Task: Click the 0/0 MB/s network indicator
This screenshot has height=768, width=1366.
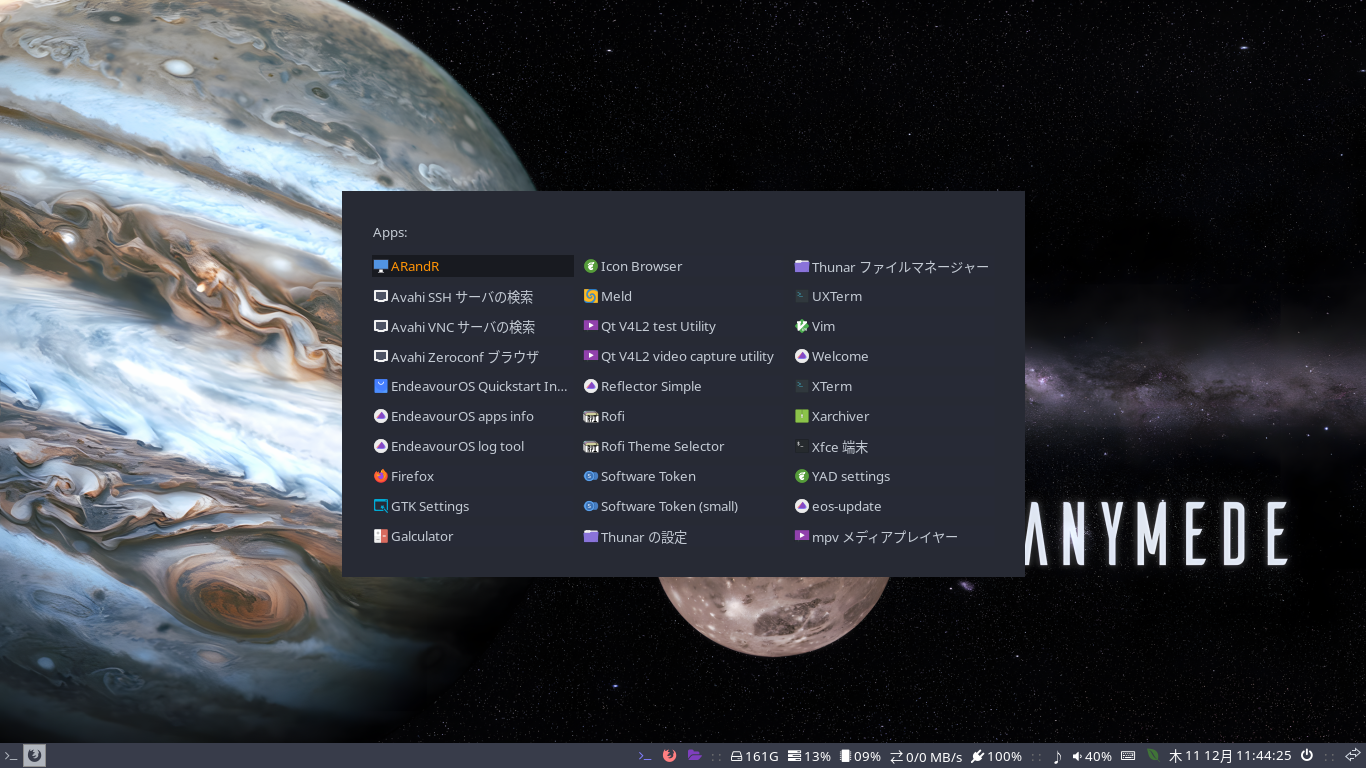Action: tap(926, 757)
